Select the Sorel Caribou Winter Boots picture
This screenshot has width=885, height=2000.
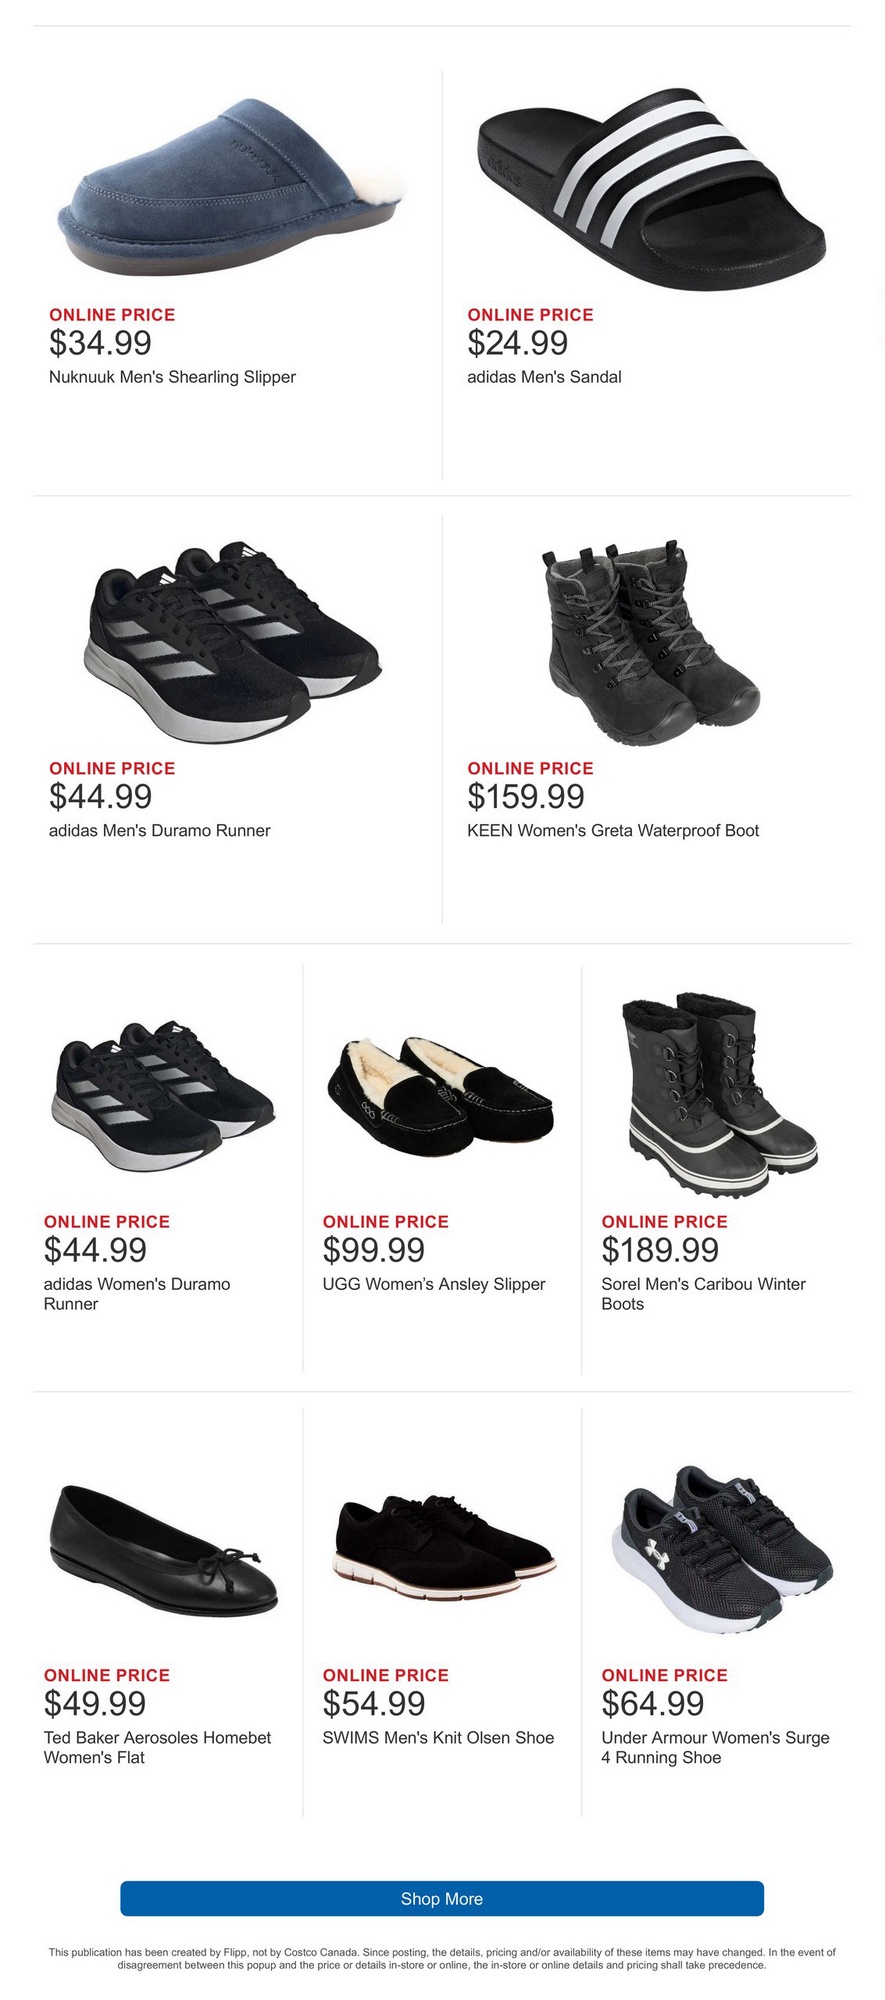click(719, 1092)
